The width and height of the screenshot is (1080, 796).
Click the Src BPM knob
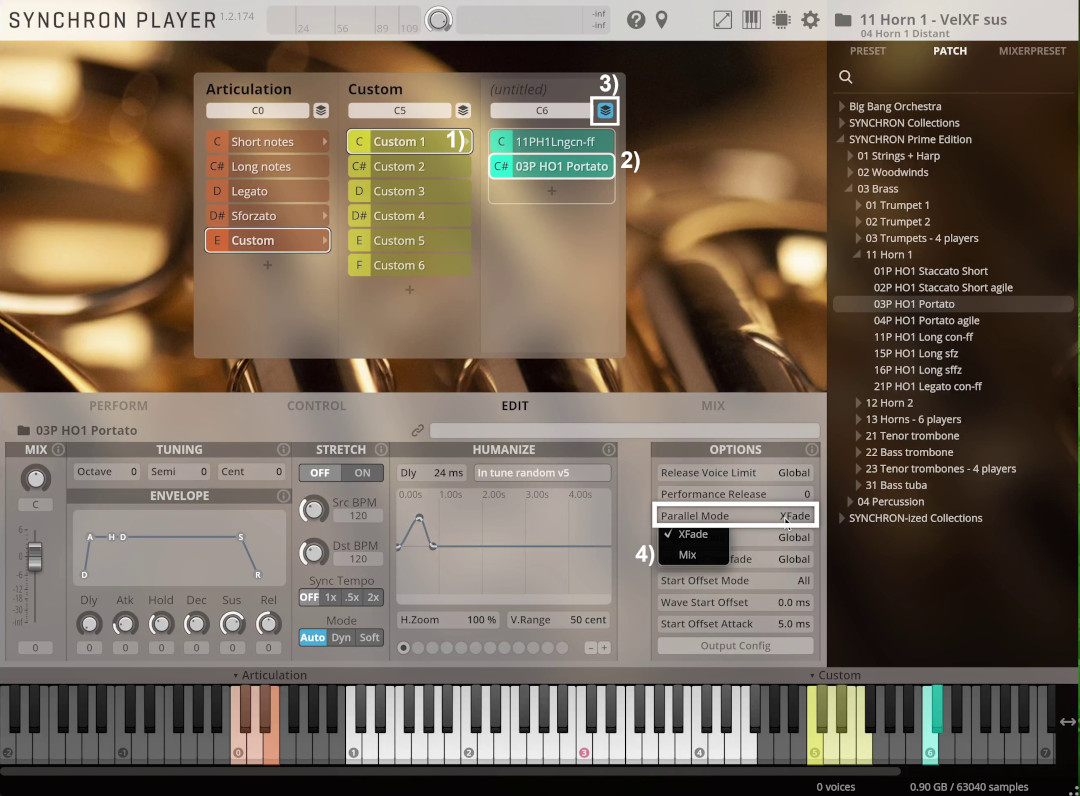[313, 510]
